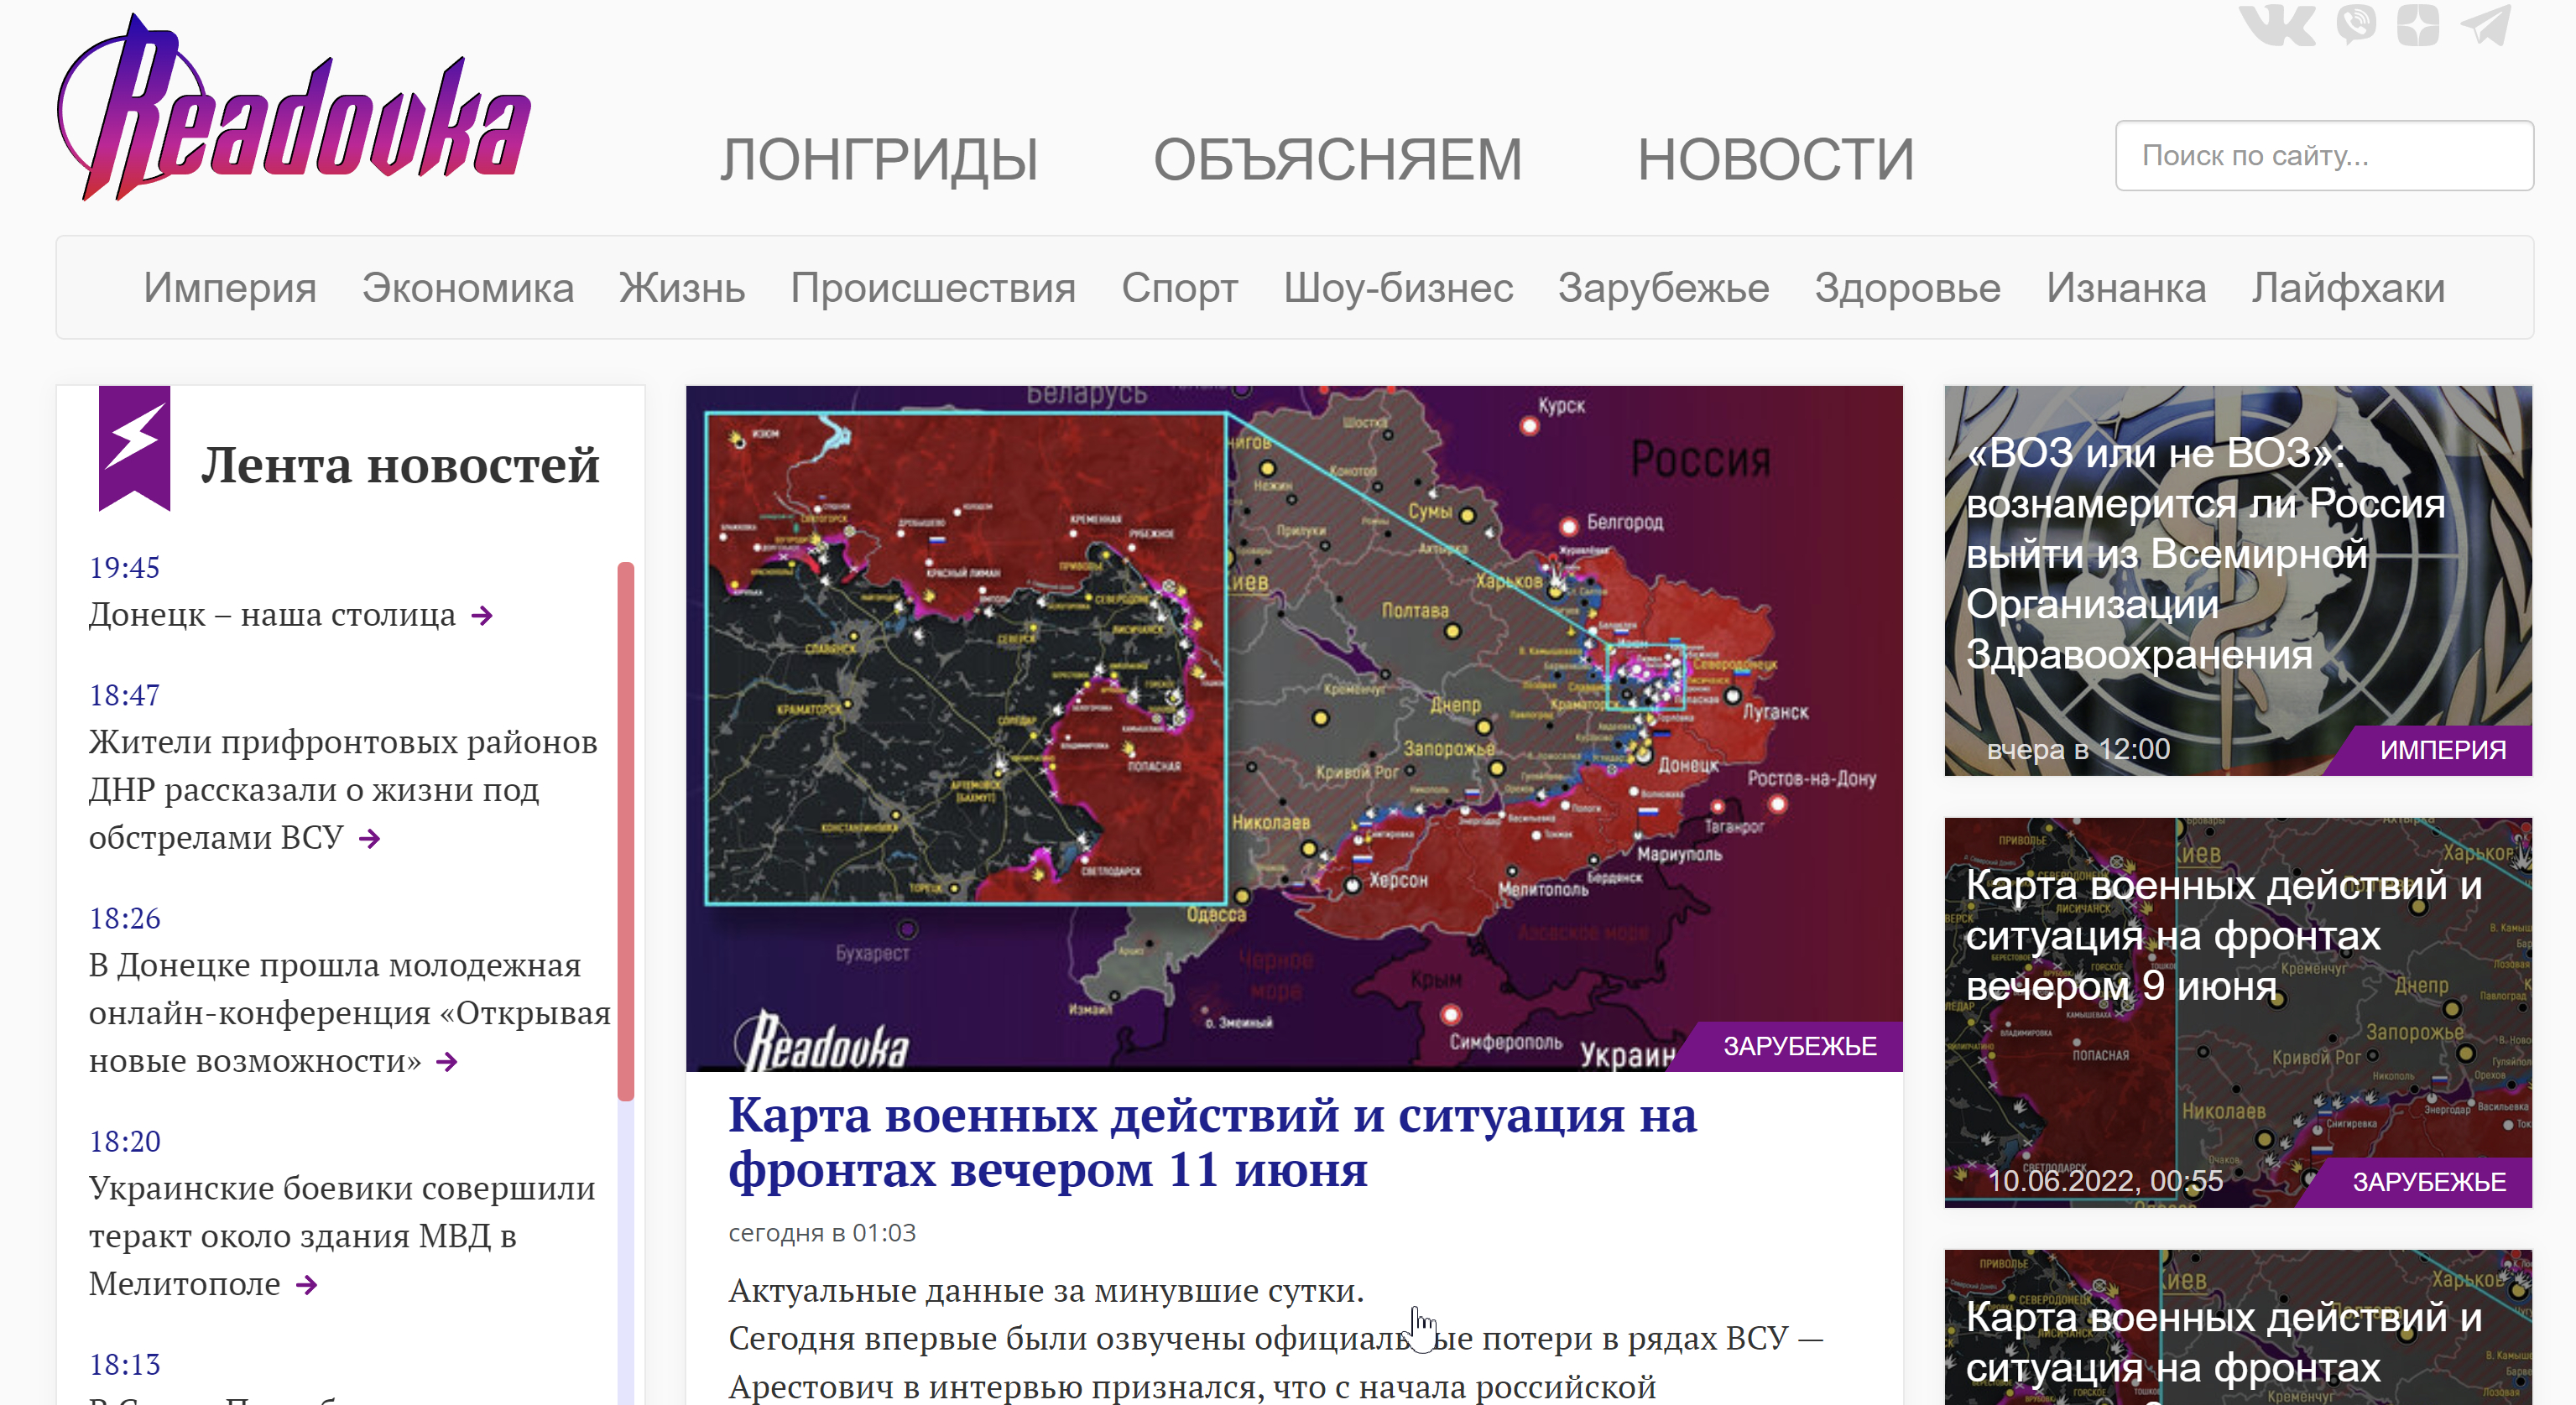2576x1405 pixels.
Task: Select the Лайфхаки category
Action: [x=2348, y=288]
